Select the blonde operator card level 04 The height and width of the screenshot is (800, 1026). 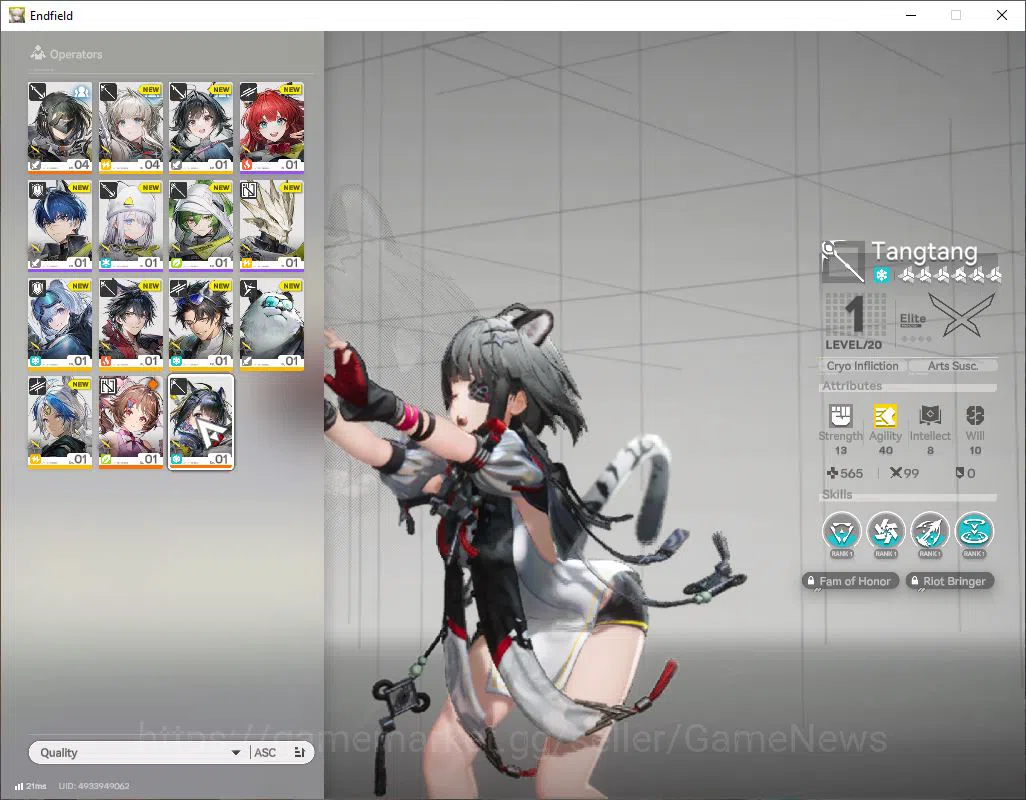[x=130, y=127]
